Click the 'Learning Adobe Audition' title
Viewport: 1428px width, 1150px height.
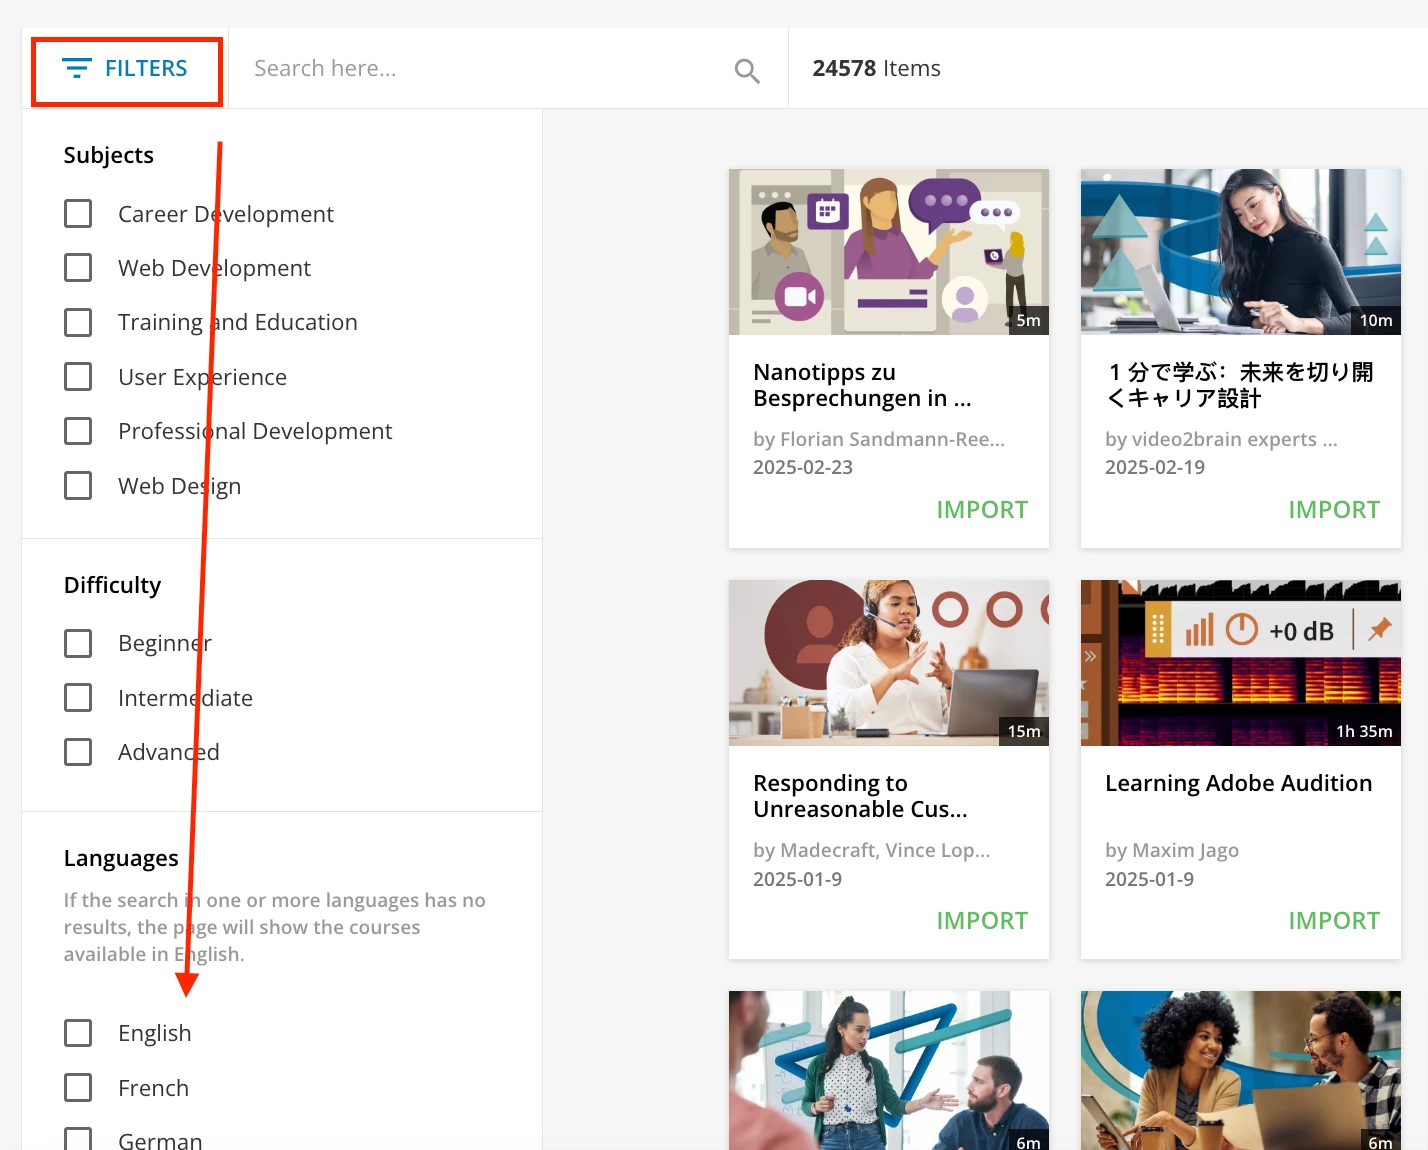[1239, 783]
